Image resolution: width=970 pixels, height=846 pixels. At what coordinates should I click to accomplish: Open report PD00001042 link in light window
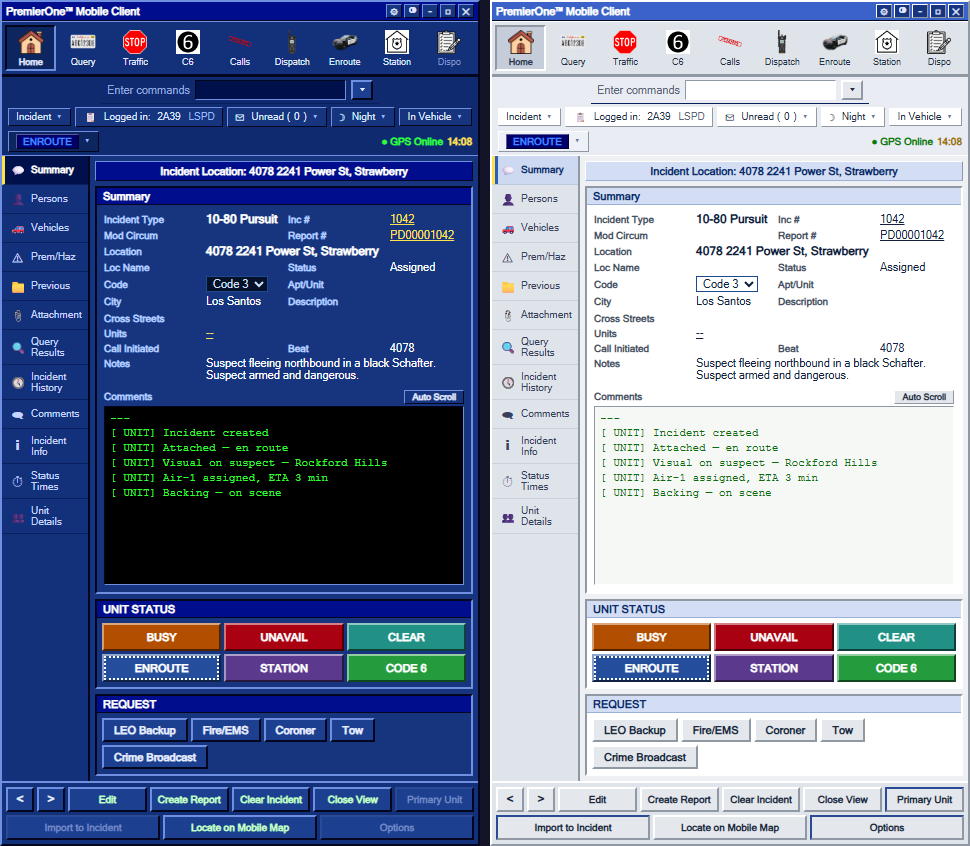[x=912, y=235]
